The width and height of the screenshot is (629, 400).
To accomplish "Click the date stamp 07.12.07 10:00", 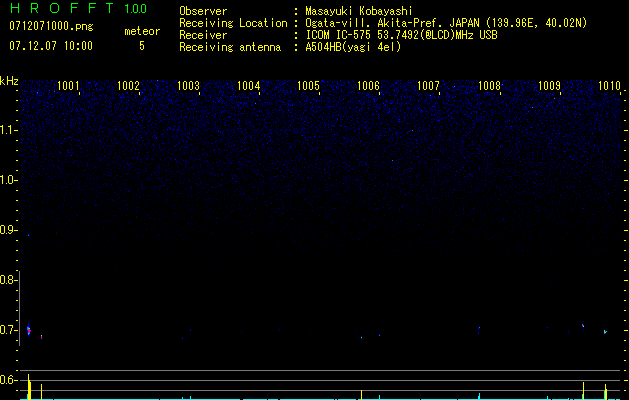I will click(51, 46).
